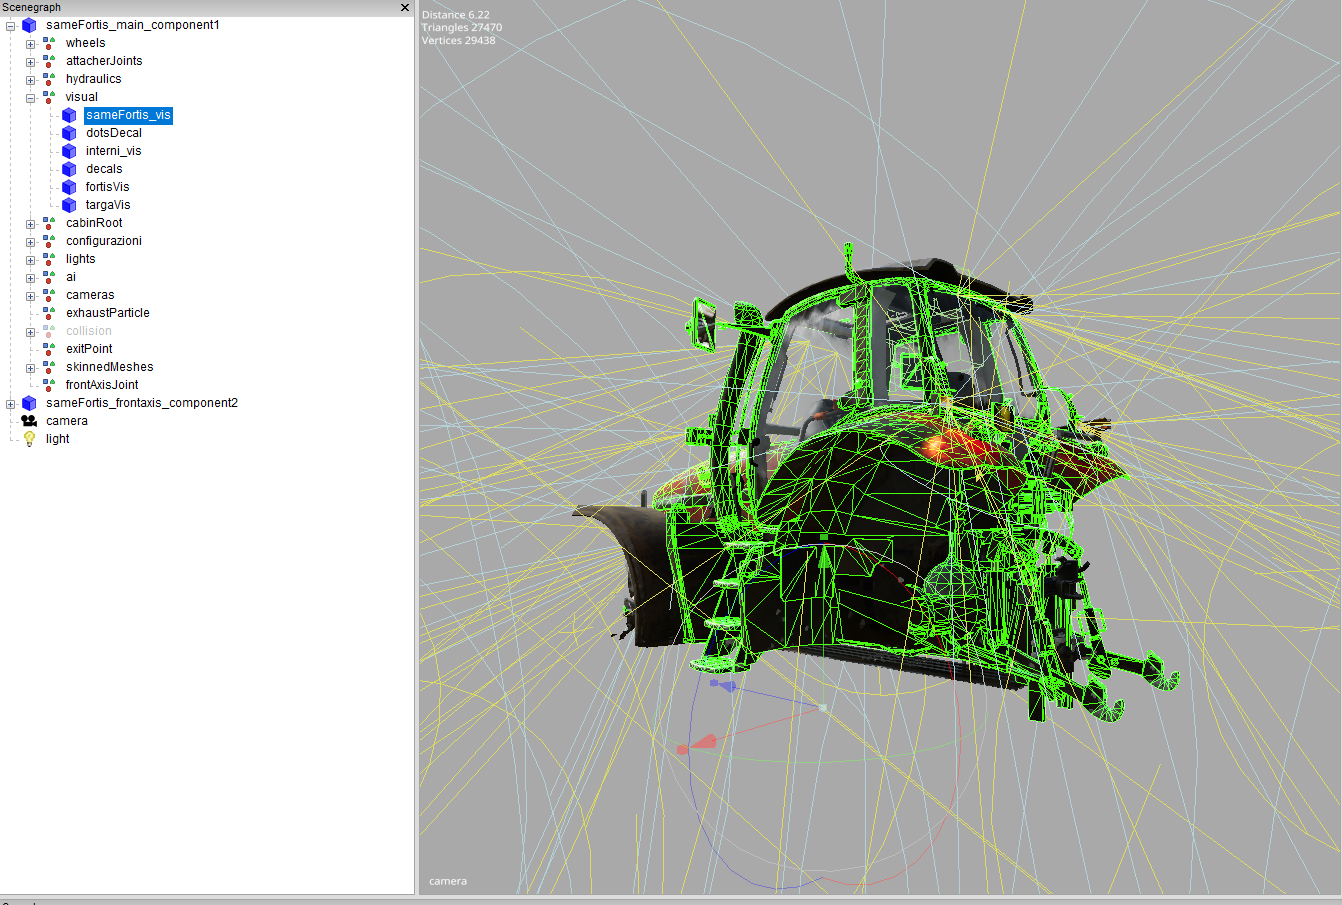Click the cube icon of sameFortis_vis

point(69,115)
